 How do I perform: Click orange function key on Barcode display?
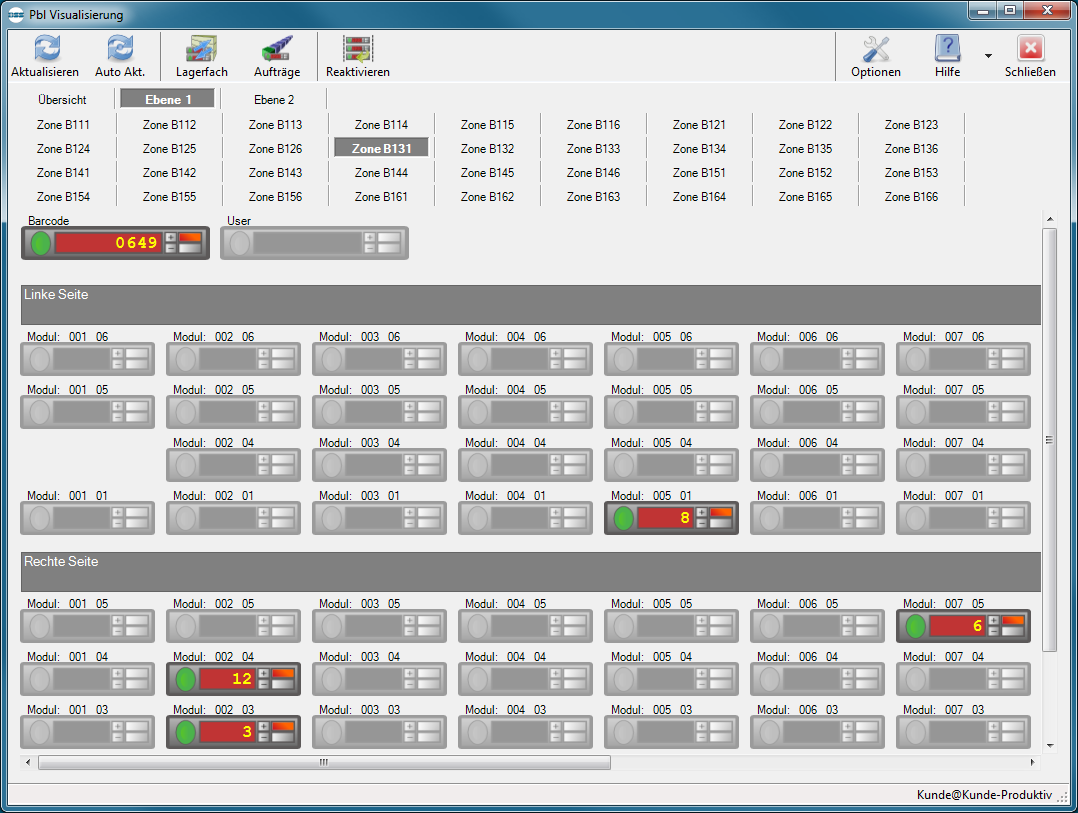pyautogui.click(x=190, y=237)
